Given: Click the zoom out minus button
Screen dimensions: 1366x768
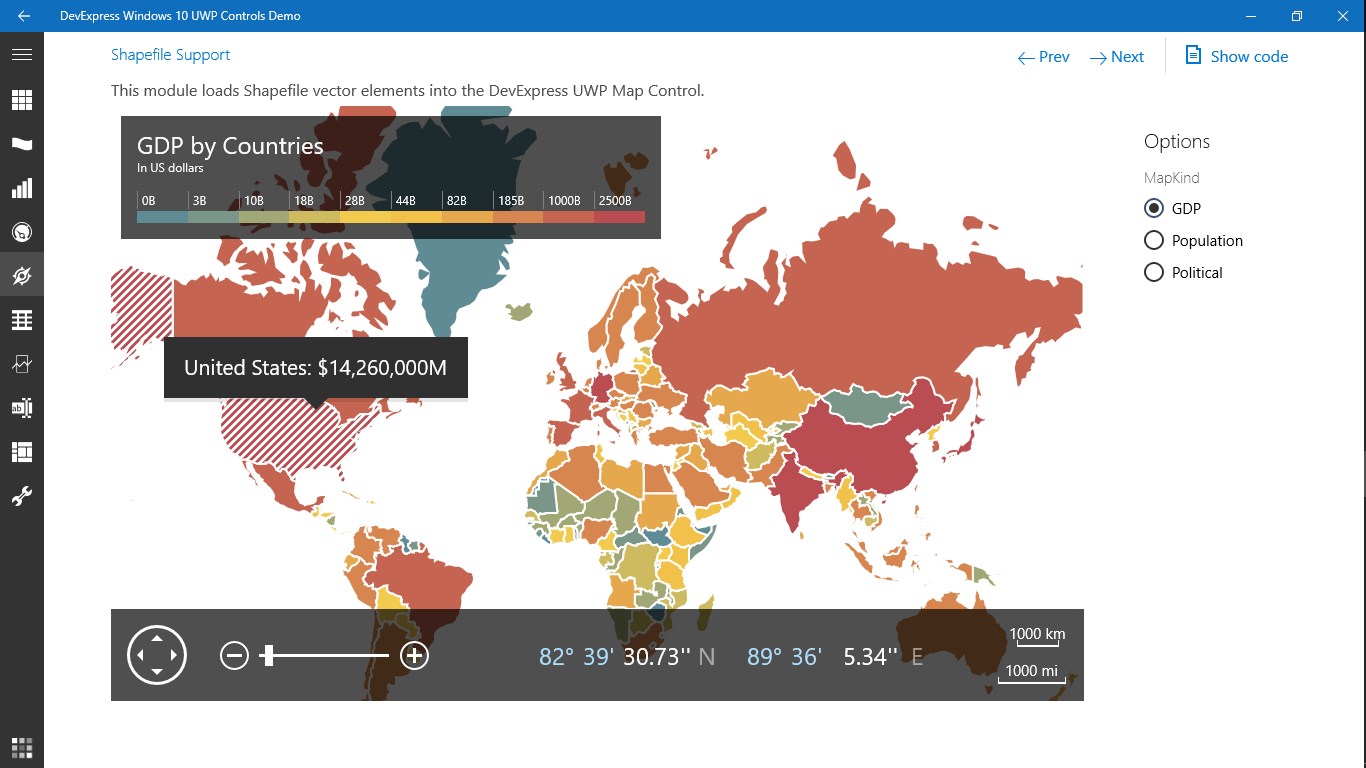Looking at the screenshot, I should click(234, 656).
